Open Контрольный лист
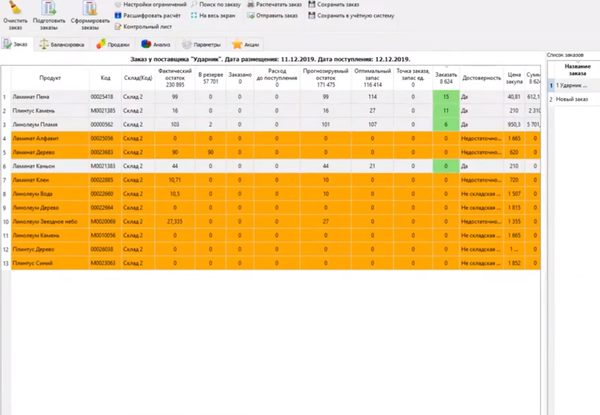The height and width of the screenshot is (415, 600). (143, 26)
